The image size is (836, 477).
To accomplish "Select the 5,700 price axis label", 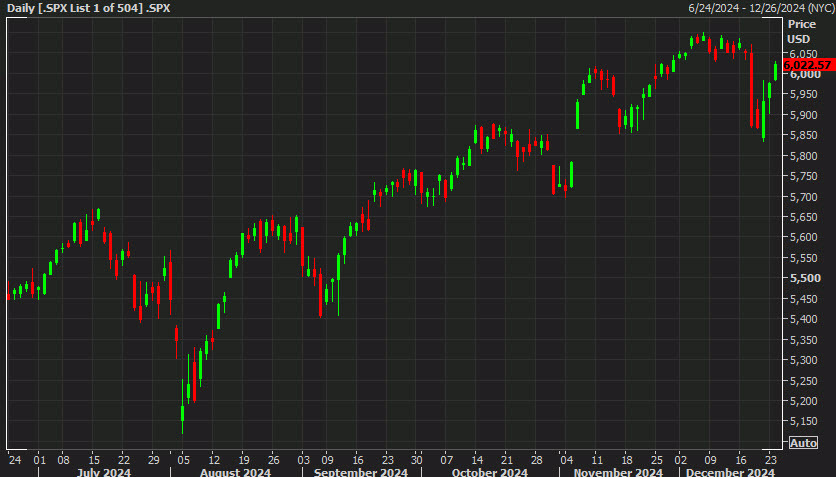I will click(x=803, y=197).
